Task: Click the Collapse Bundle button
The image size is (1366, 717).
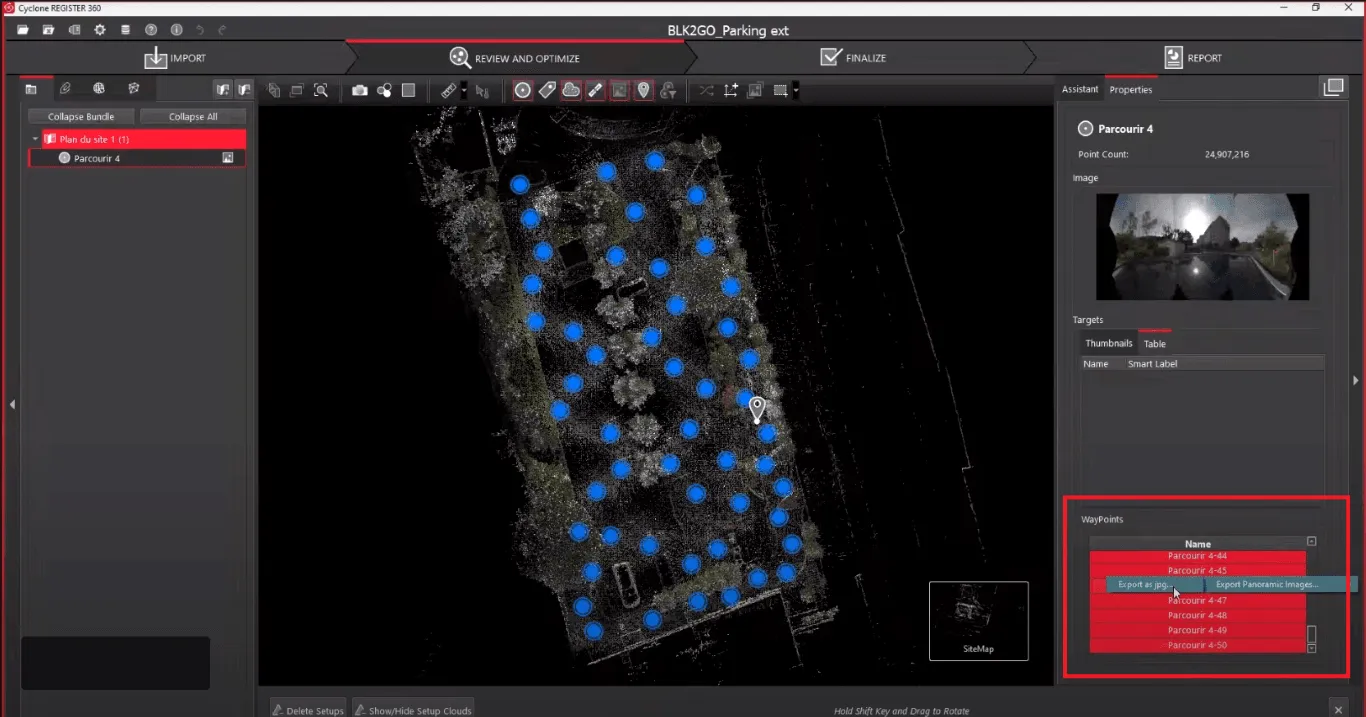Action: [81, 116]
